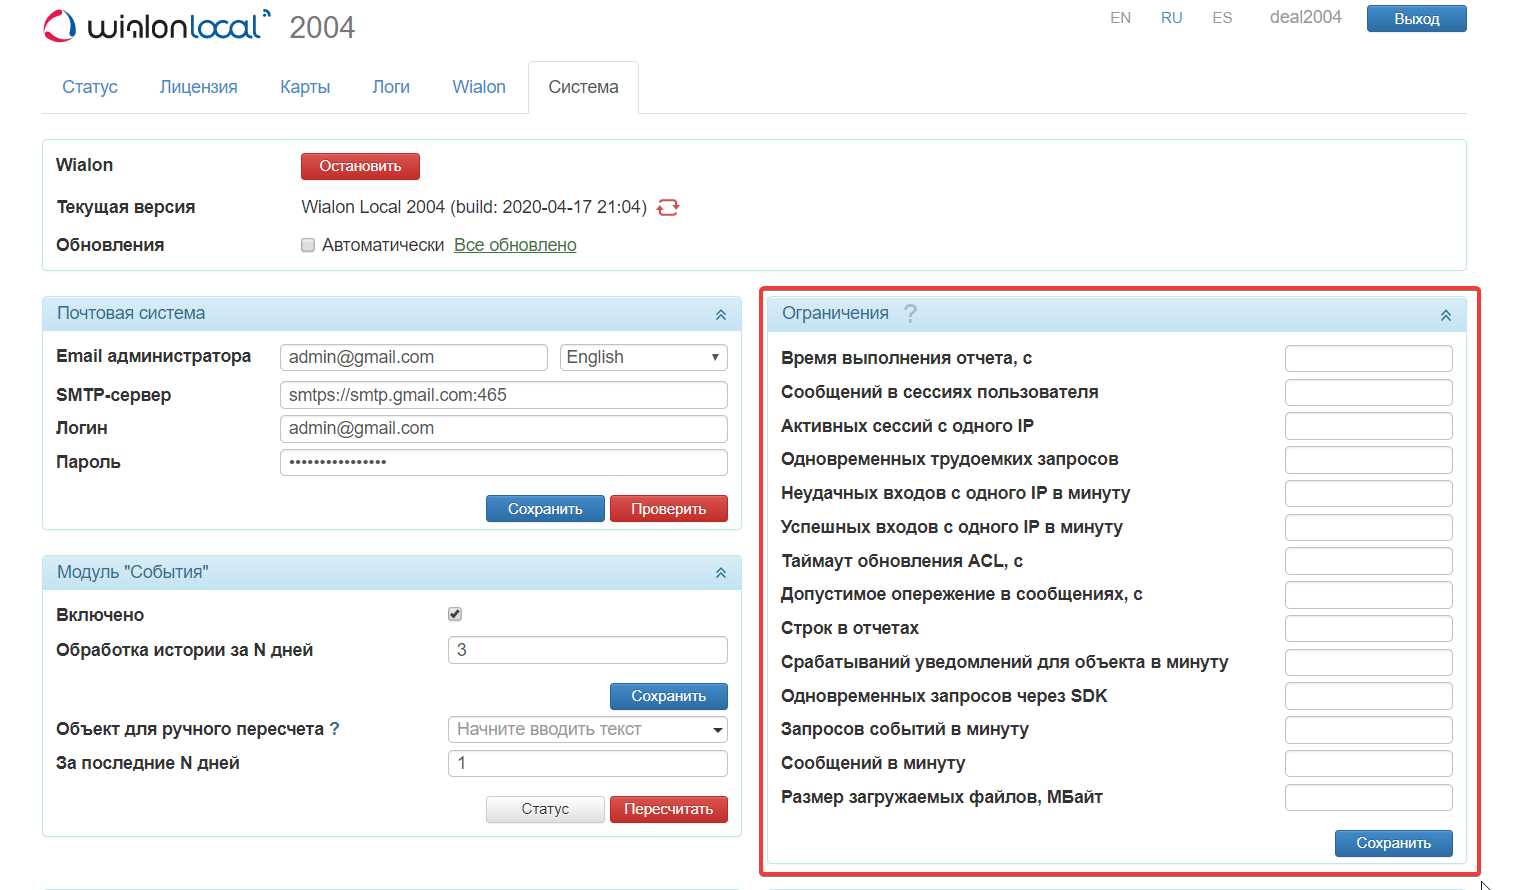1529x890 pixels.
Task: Open the Лицензия tab
Action: click(x=198, y=87)
